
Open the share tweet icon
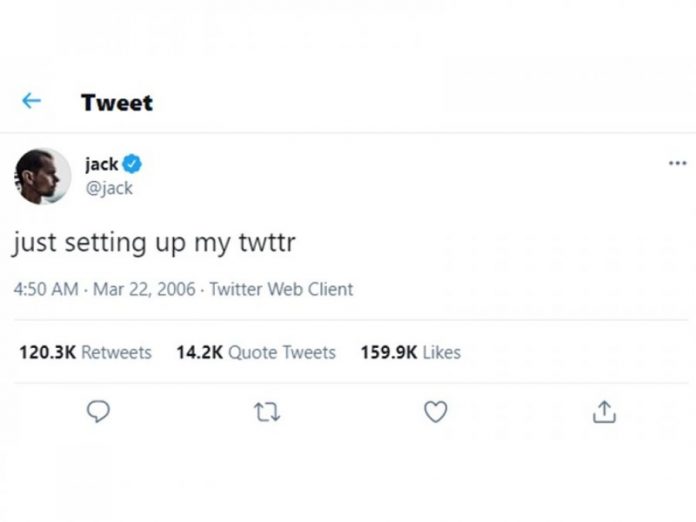coord(604,411)
